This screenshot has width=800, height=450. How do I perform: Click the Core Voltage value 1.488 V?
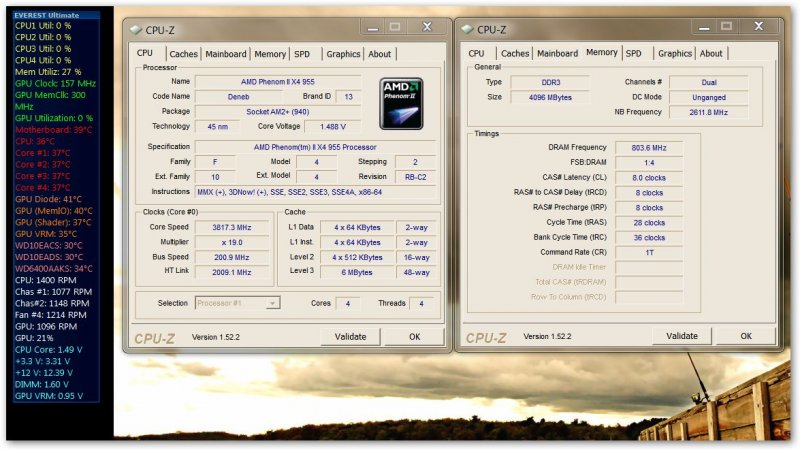333,127
